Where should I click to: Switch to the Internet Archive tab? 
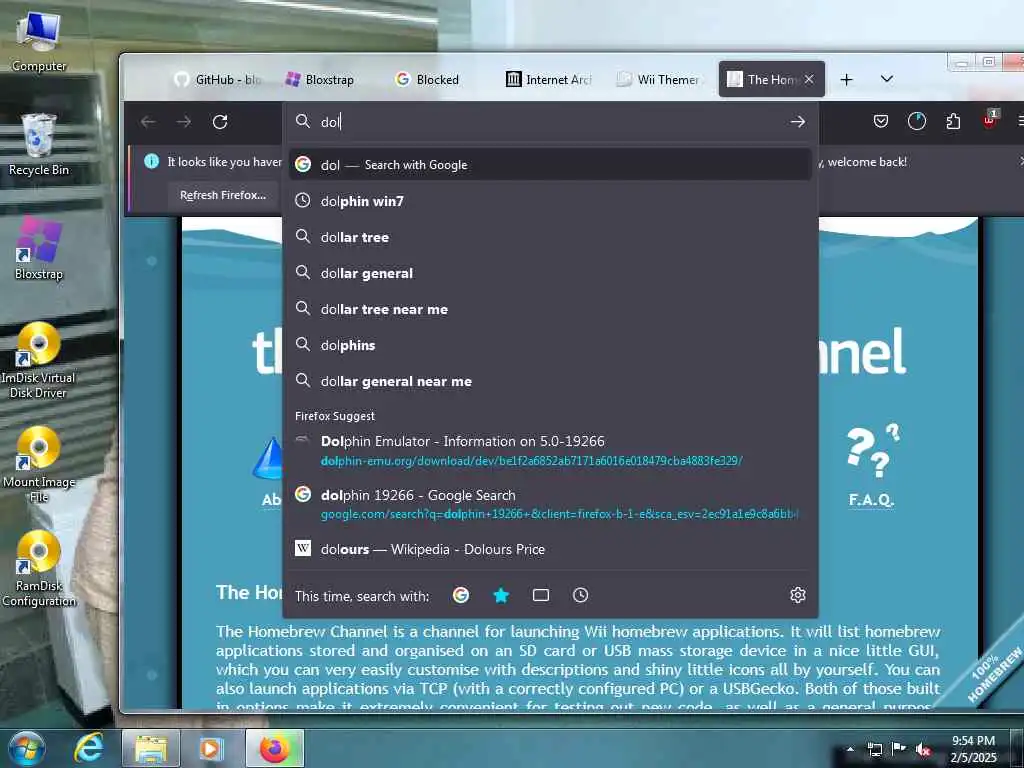[549, 80]
